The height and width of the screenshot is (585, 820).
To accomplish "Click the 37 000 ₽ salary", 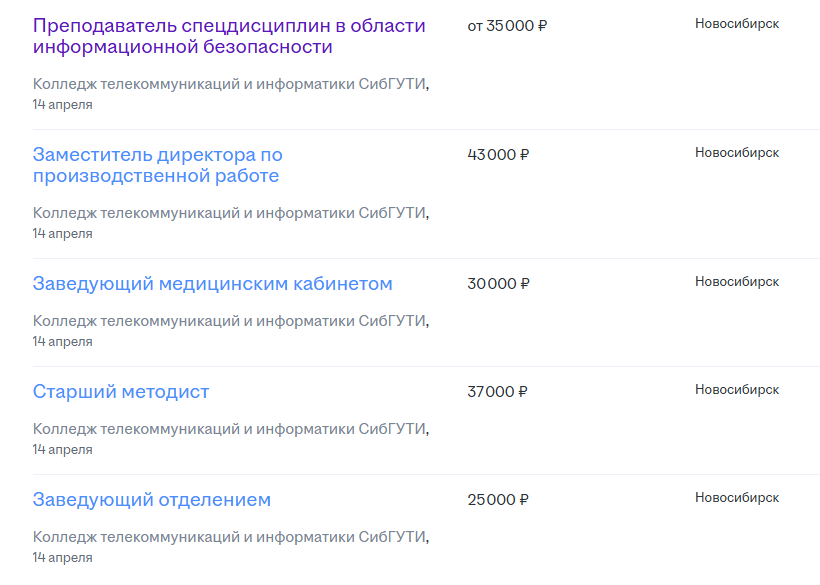I will (x=497, y=392).
